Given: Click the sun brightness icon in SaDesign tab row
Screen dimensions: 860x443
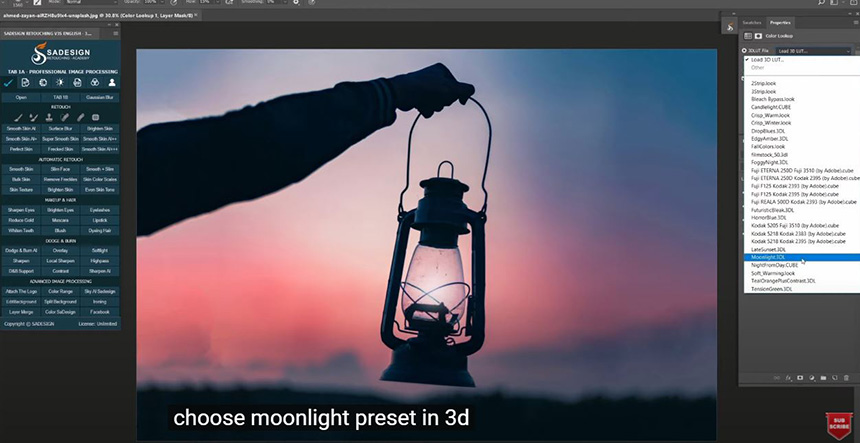Looking at the screenshot, I should tap(60, 83).
